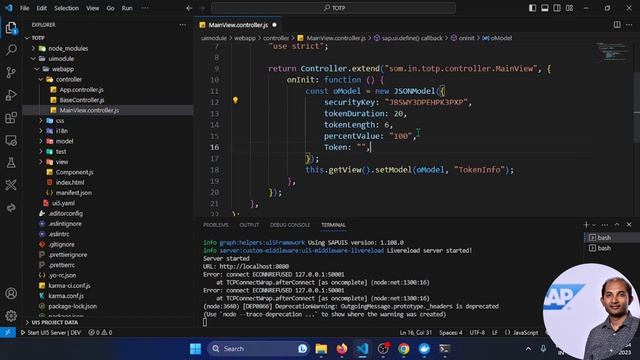Open the Testing flask view
Image resolution: width=640 pixels, height=360 pixels.
click(11, 162)
